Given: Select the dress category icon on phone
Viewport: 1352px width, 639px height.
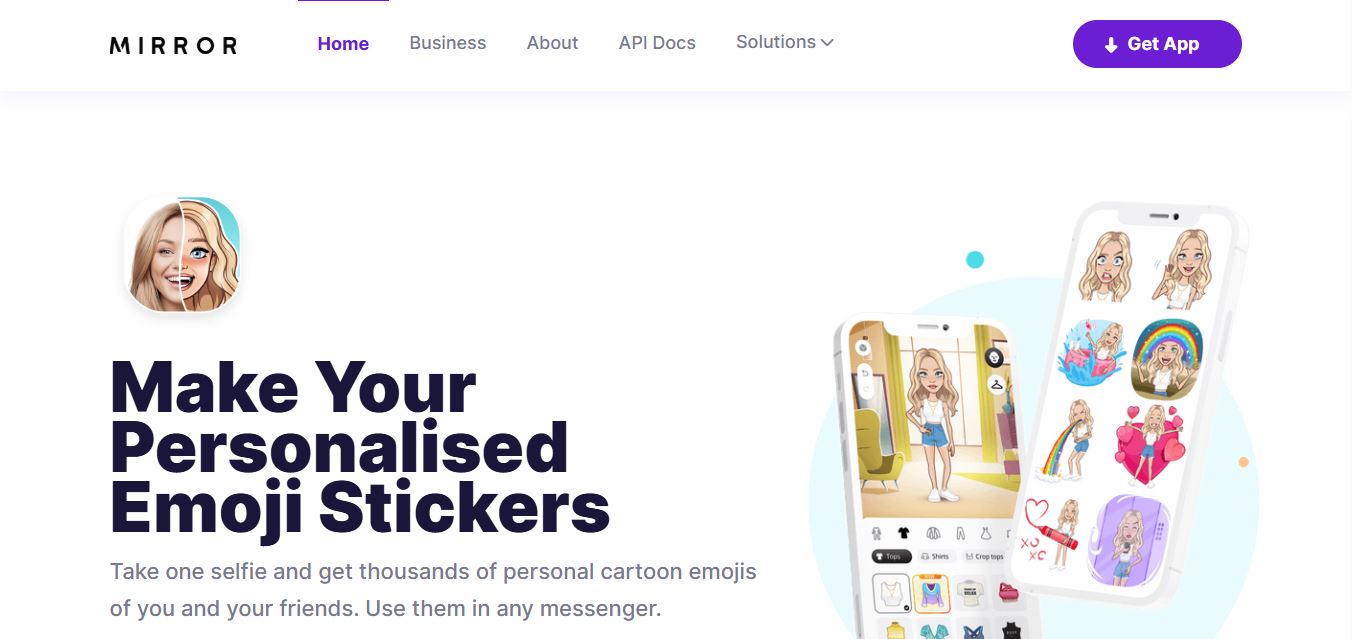Looking at the screenshot, I should [x=986, y=533].
